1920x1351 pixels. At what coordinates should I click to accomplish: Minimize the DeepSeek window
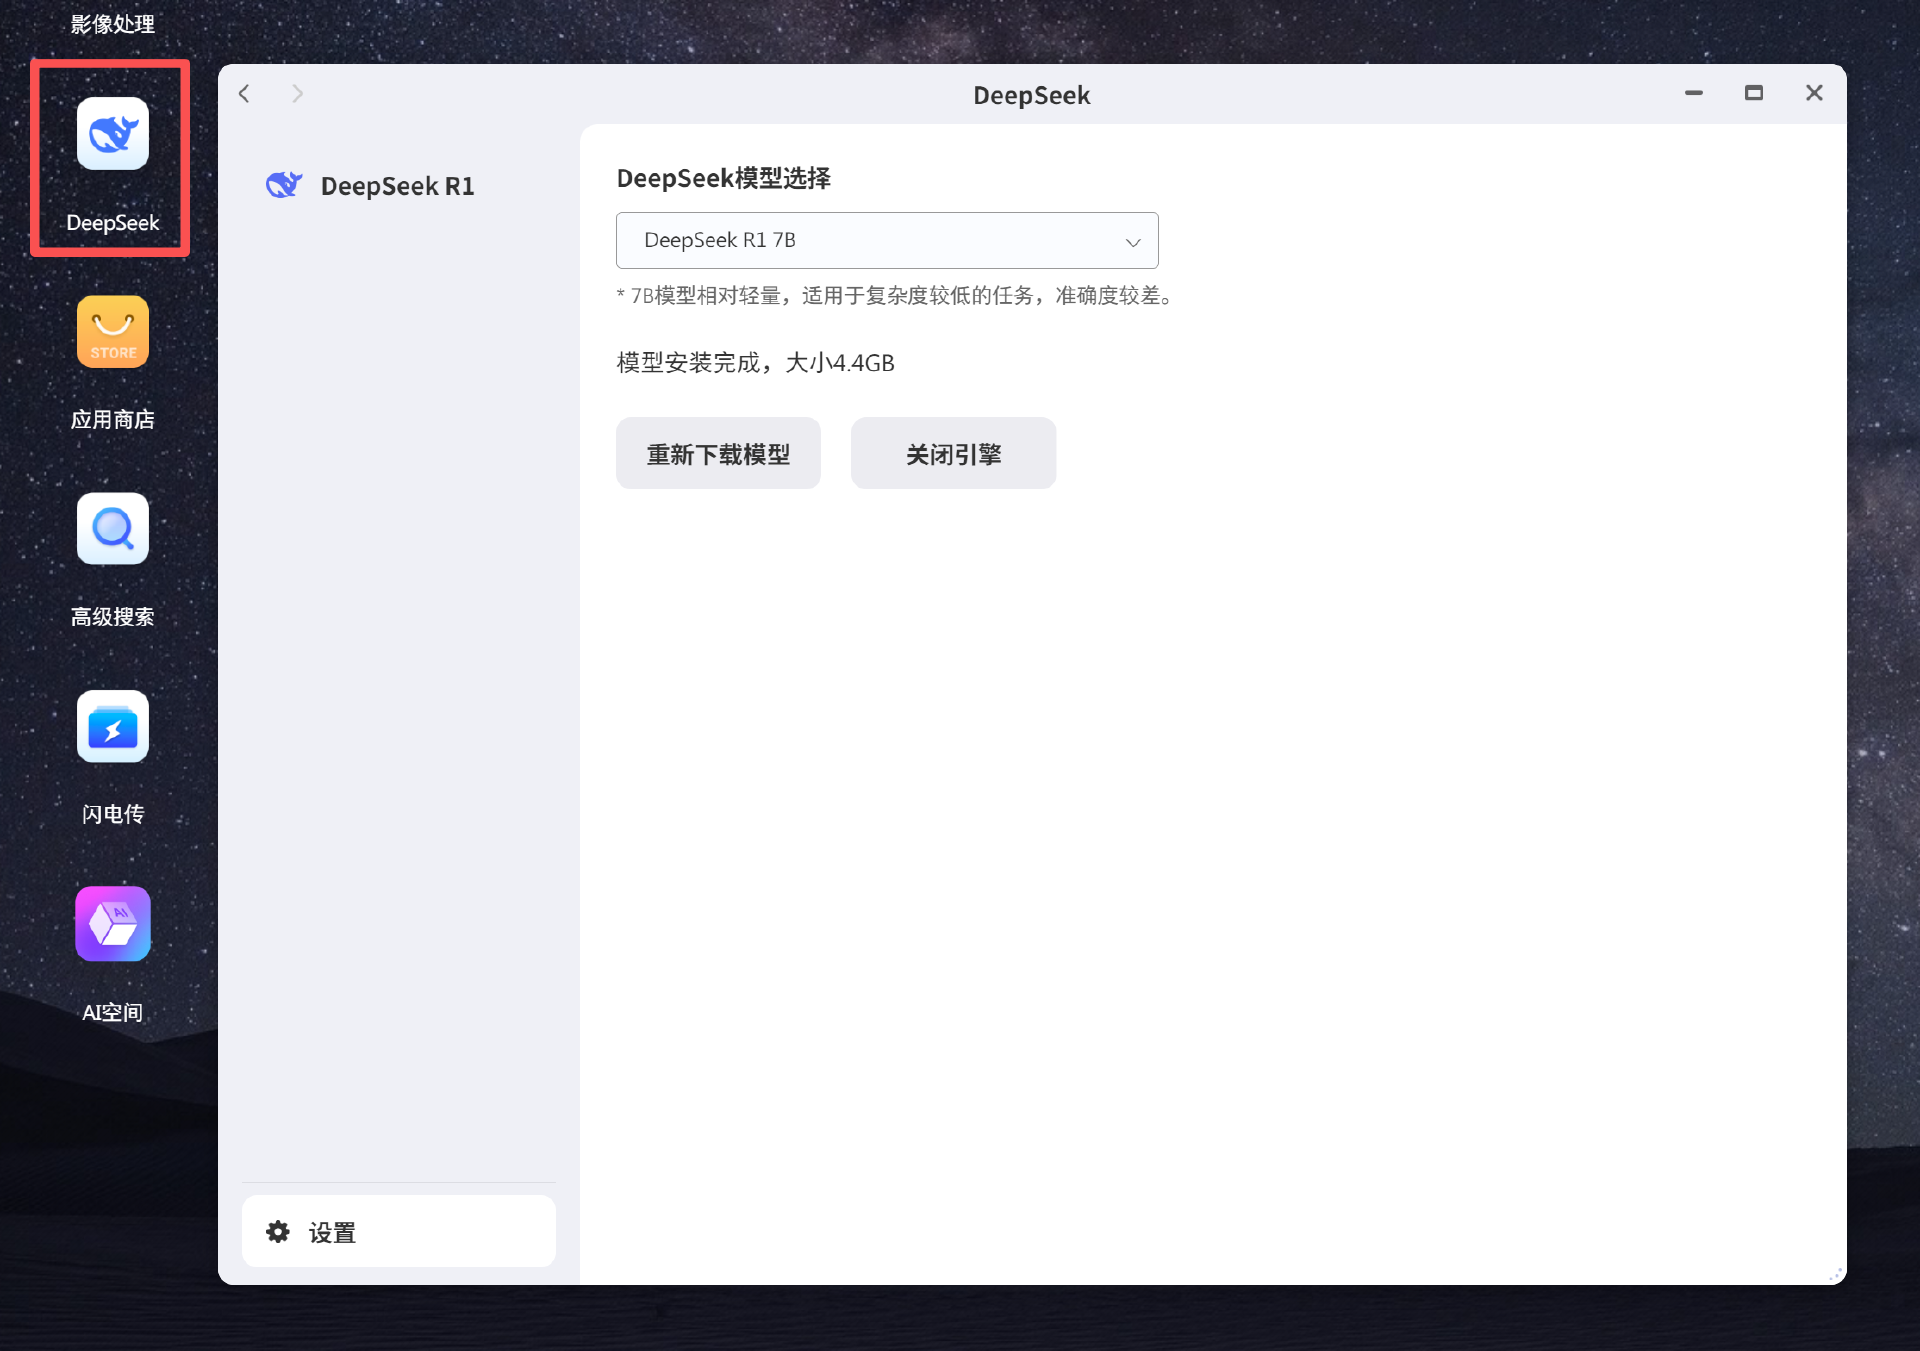[x=1693, y=93]
